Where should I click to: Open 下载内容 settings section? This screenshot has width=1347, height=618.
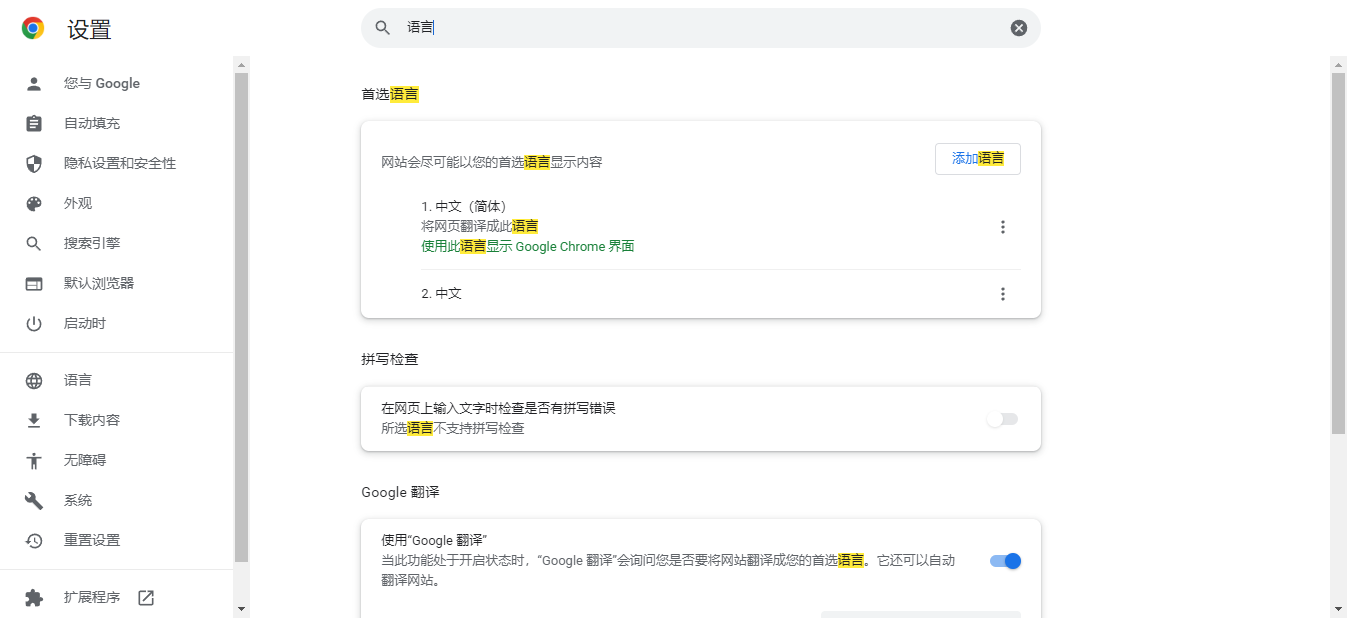92,421
